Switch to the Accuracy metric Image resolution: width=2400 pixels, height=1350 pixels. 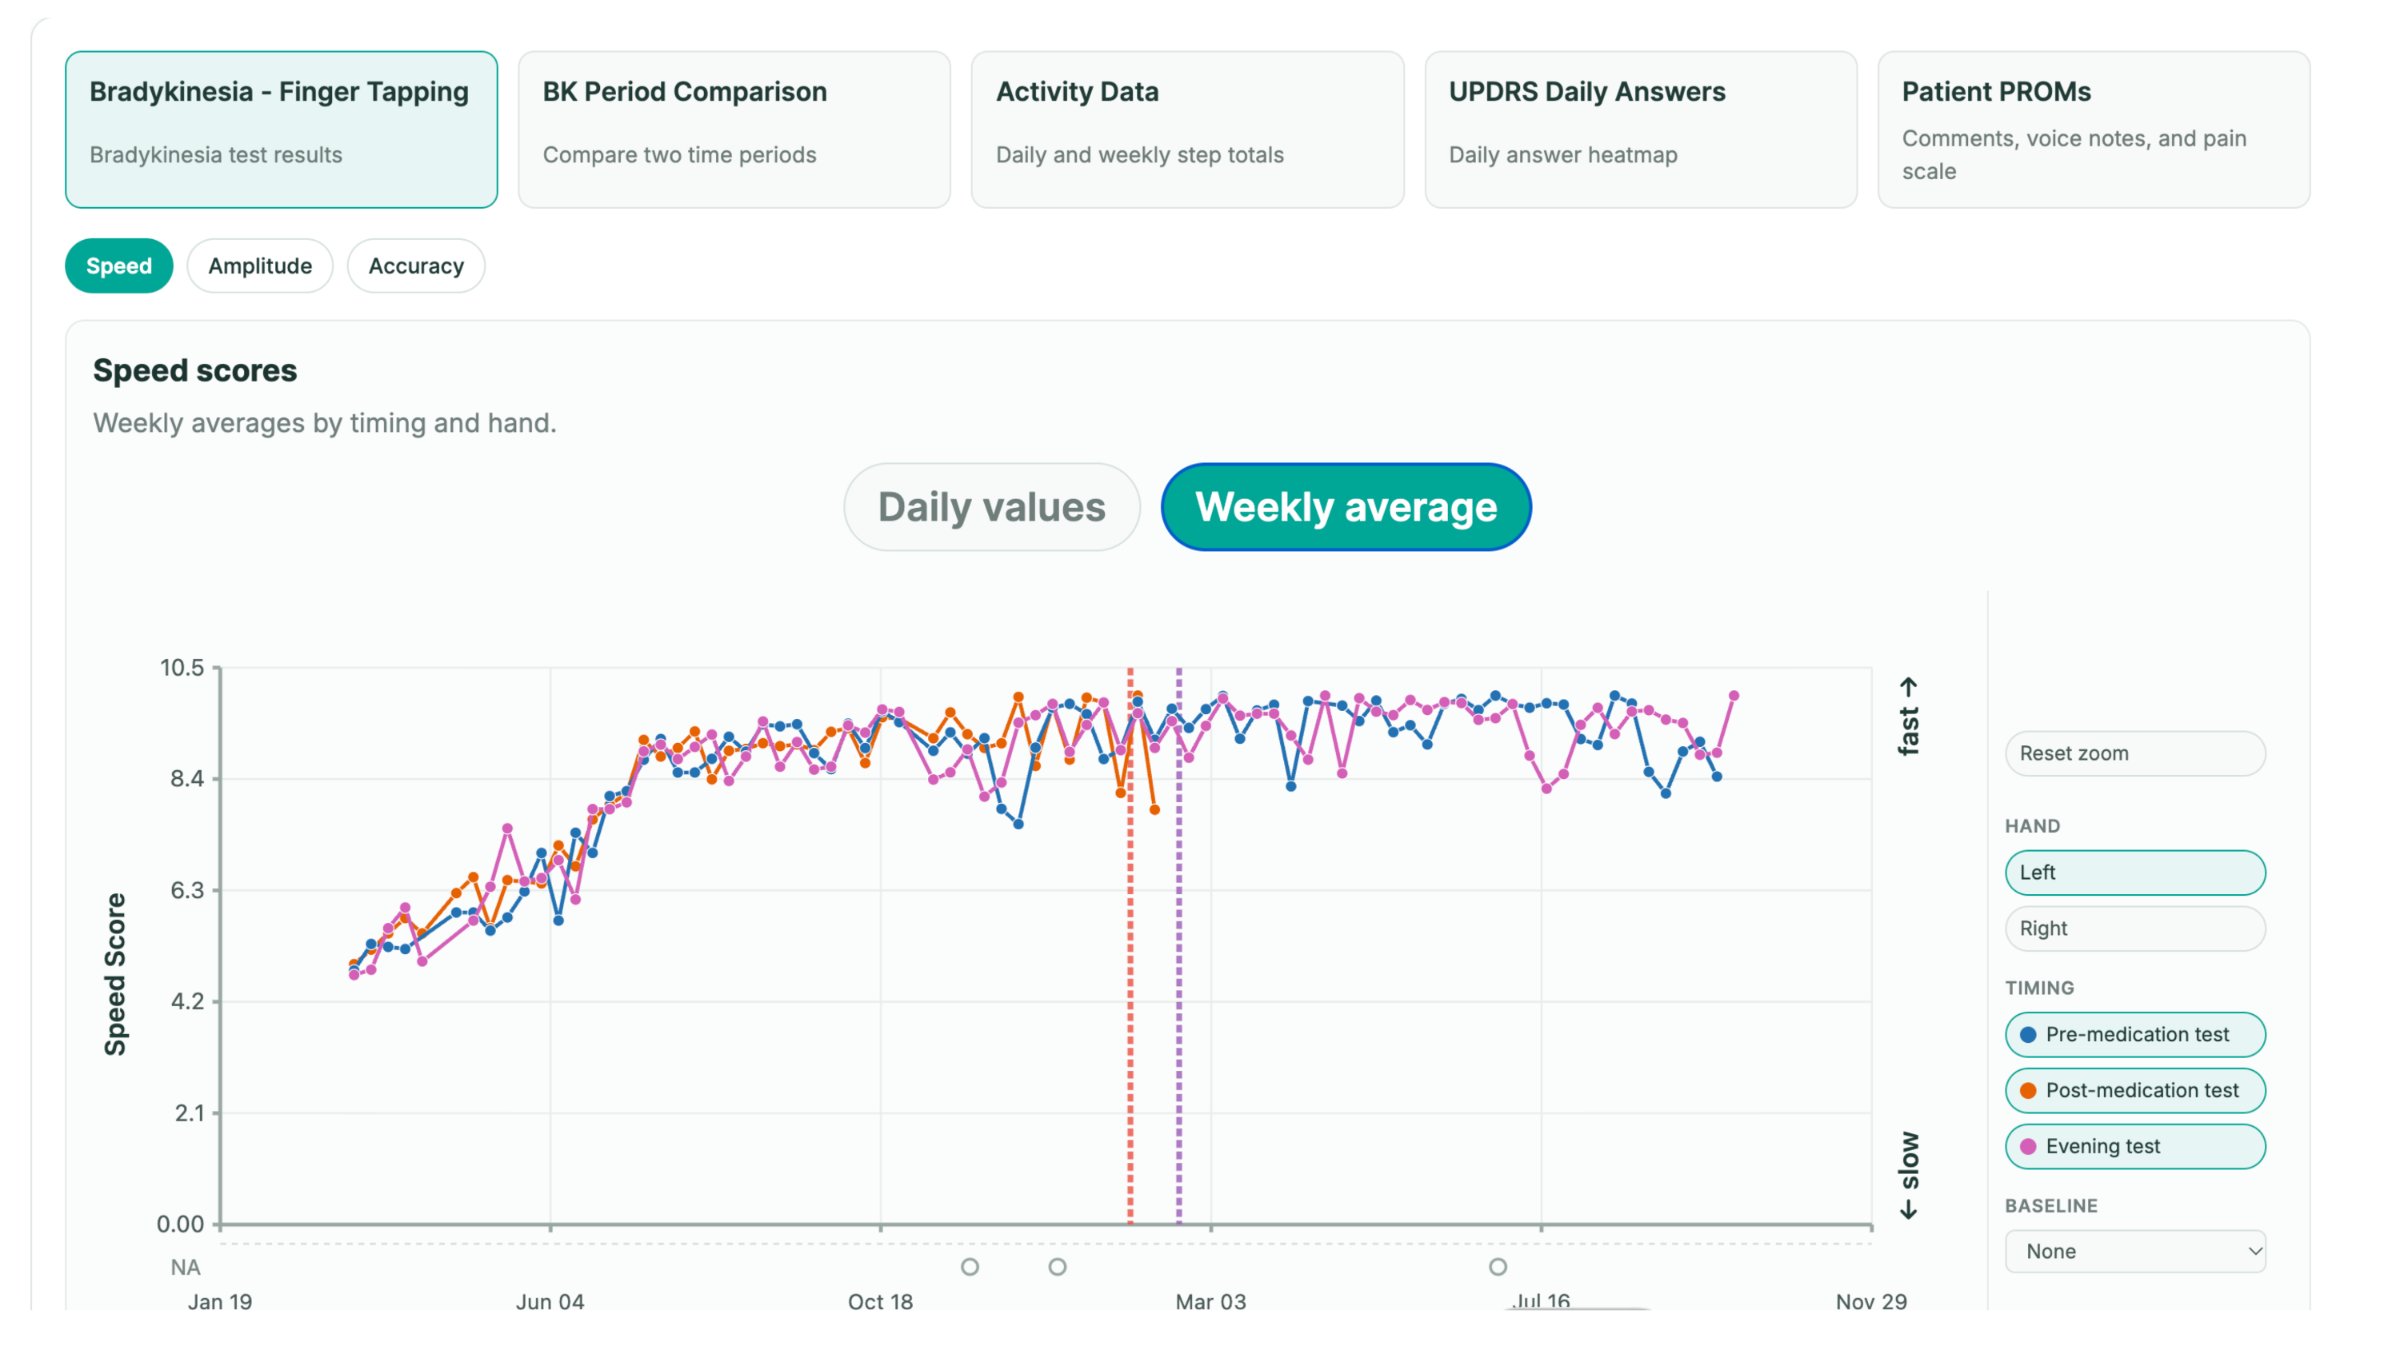pyautogui.click(x=416, y=266)
